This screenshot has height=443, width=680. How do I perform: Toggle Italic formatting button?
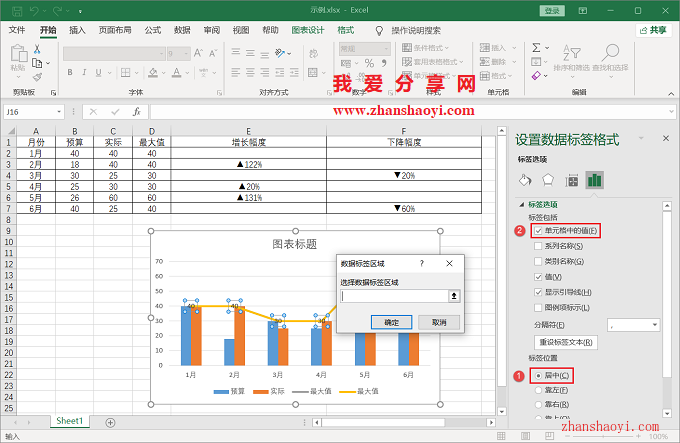[84, 72]
